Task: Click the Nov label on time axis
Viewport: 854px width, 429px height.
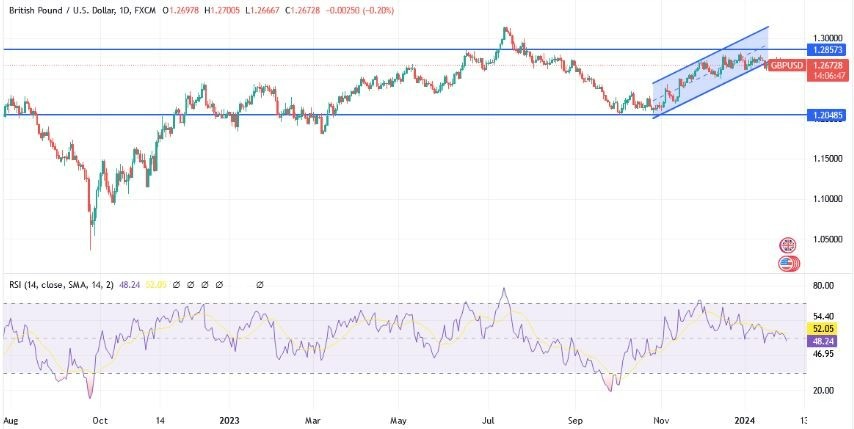Action: pos(661,421)
